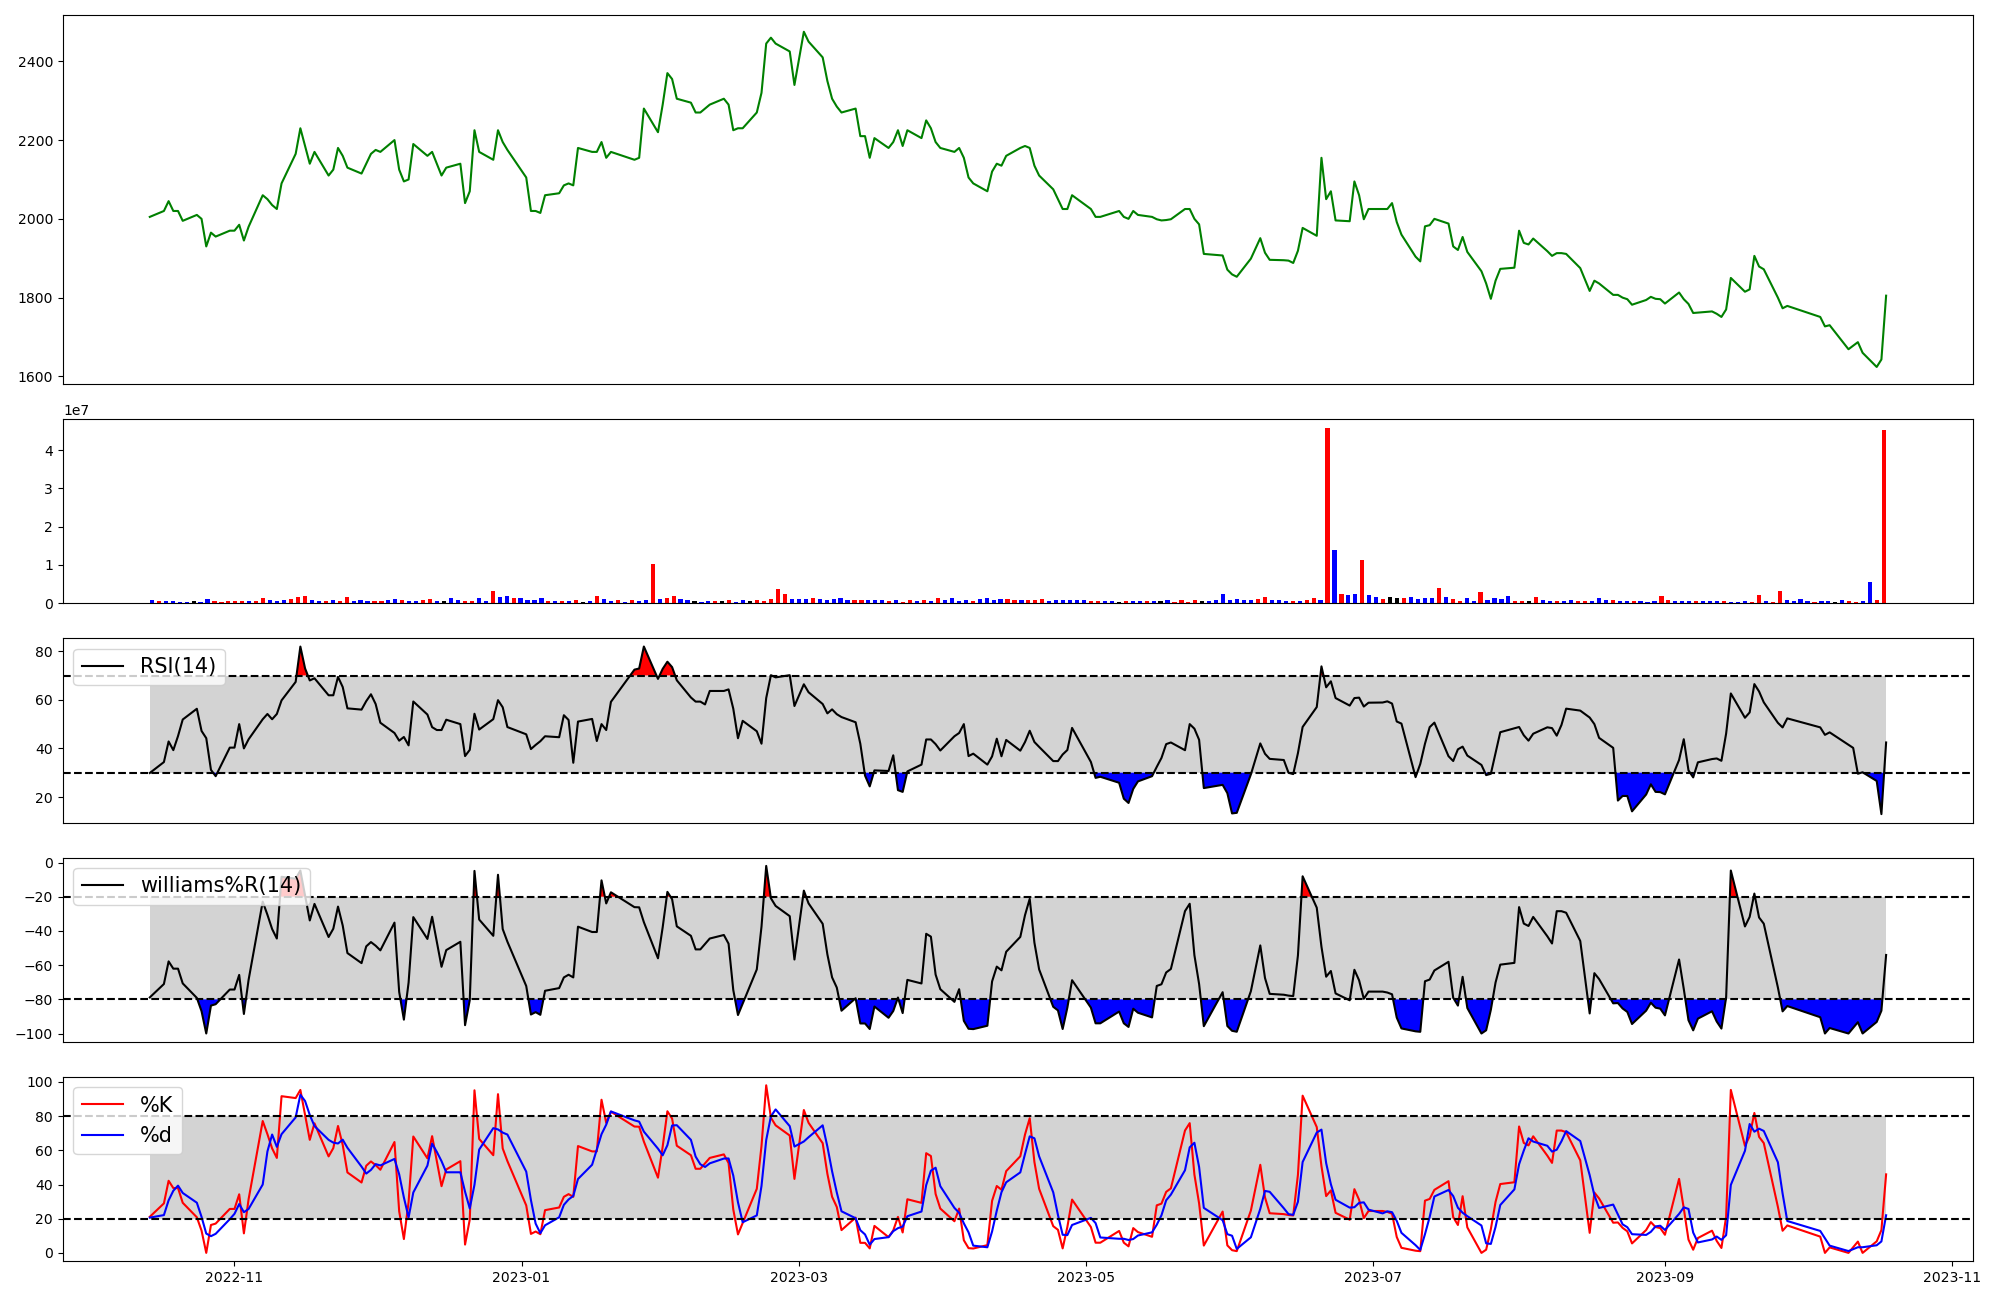Click the 2023-09 date axis label

point(1665,1277)
